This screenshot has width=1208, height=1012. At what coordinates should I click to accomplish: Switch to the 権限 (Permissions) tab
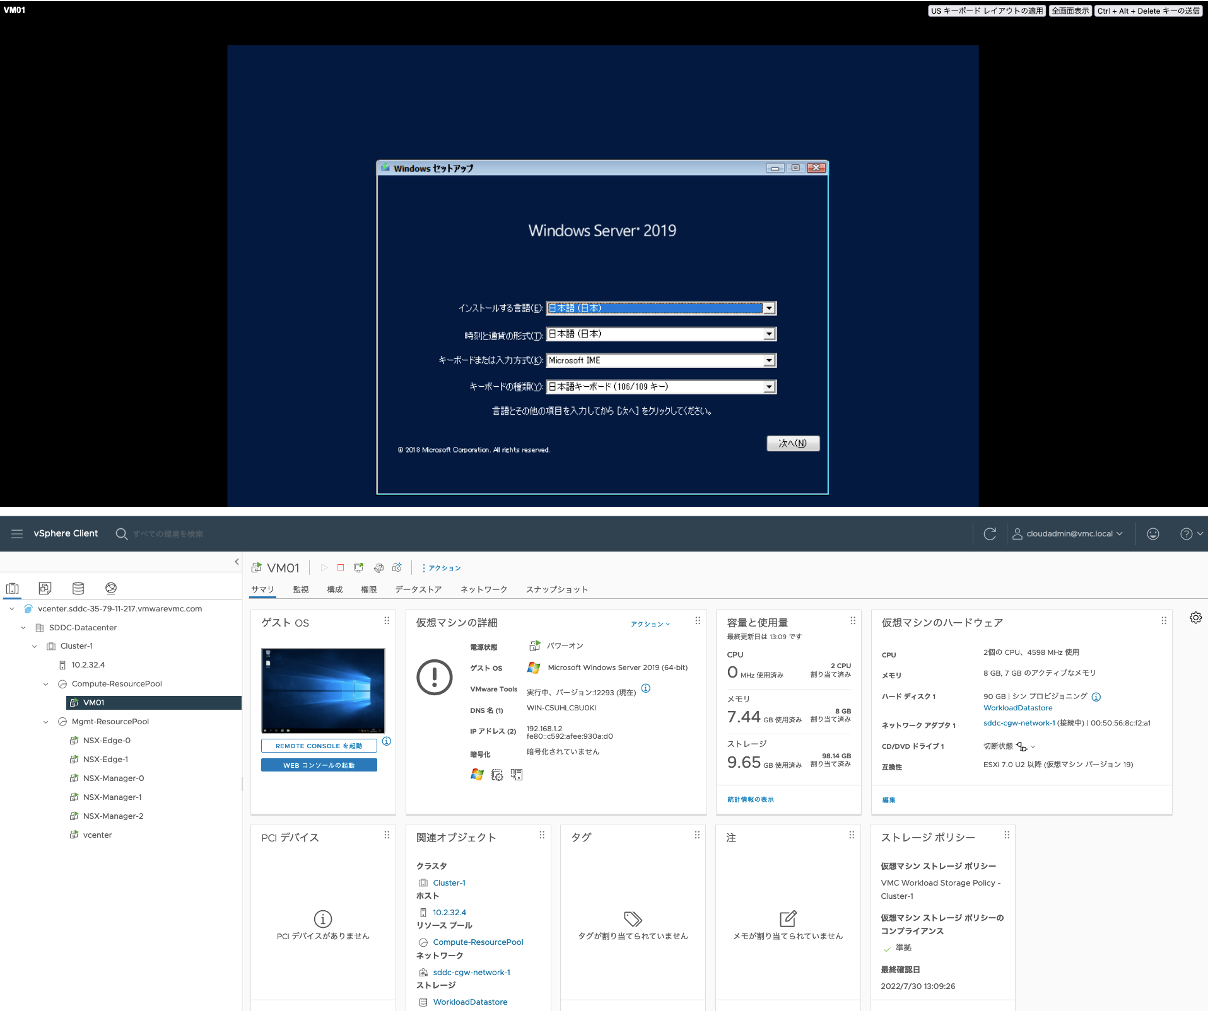[x=369, y=590]
